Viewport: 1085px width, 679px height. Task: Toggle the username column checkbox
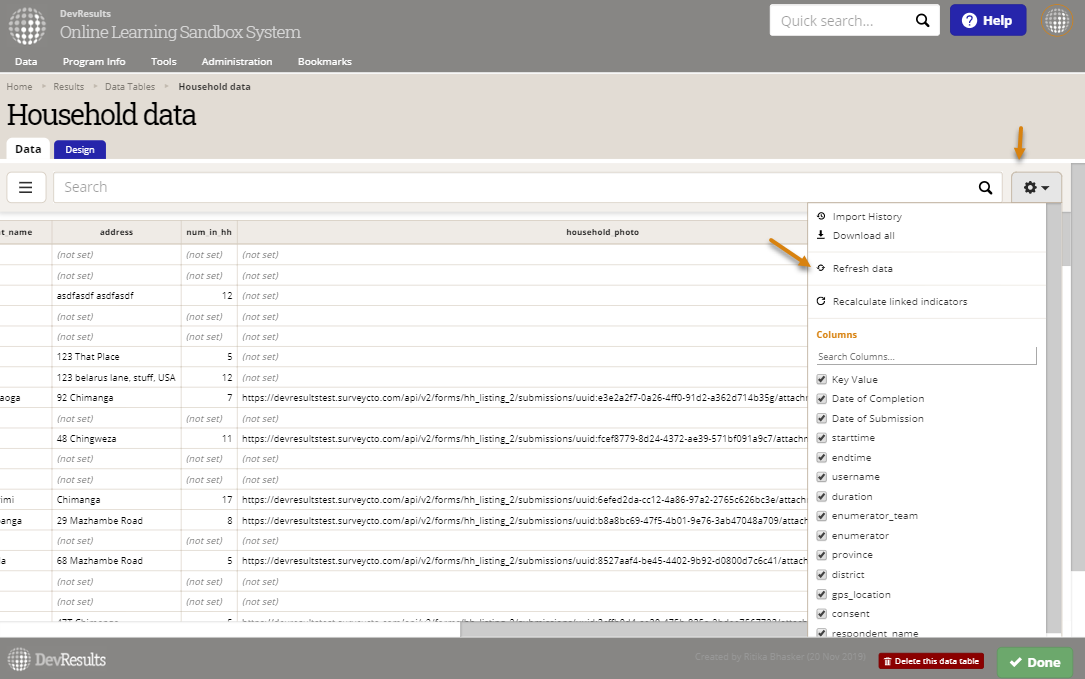point(822,477)
